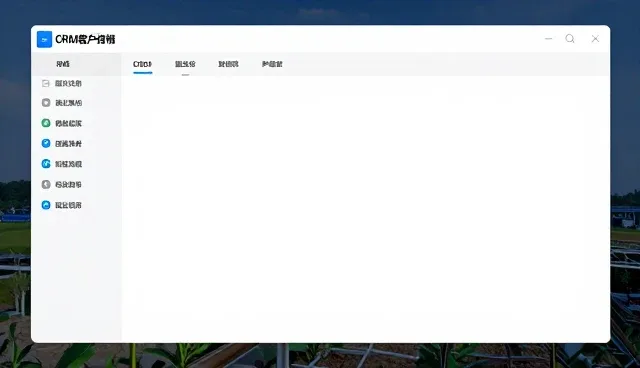Open the second sidebar item with gray rounded icon
This screenshot has height=368, width=640.
tap(62, 103)
